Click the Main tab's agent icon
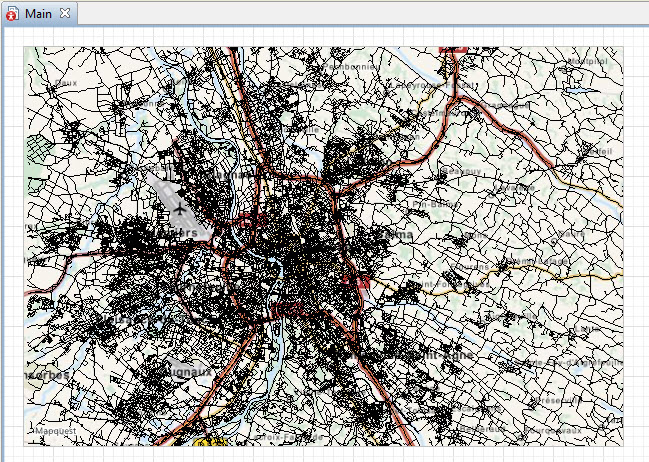The width and height of the screenshot is (649, 462). click(12, 14)
